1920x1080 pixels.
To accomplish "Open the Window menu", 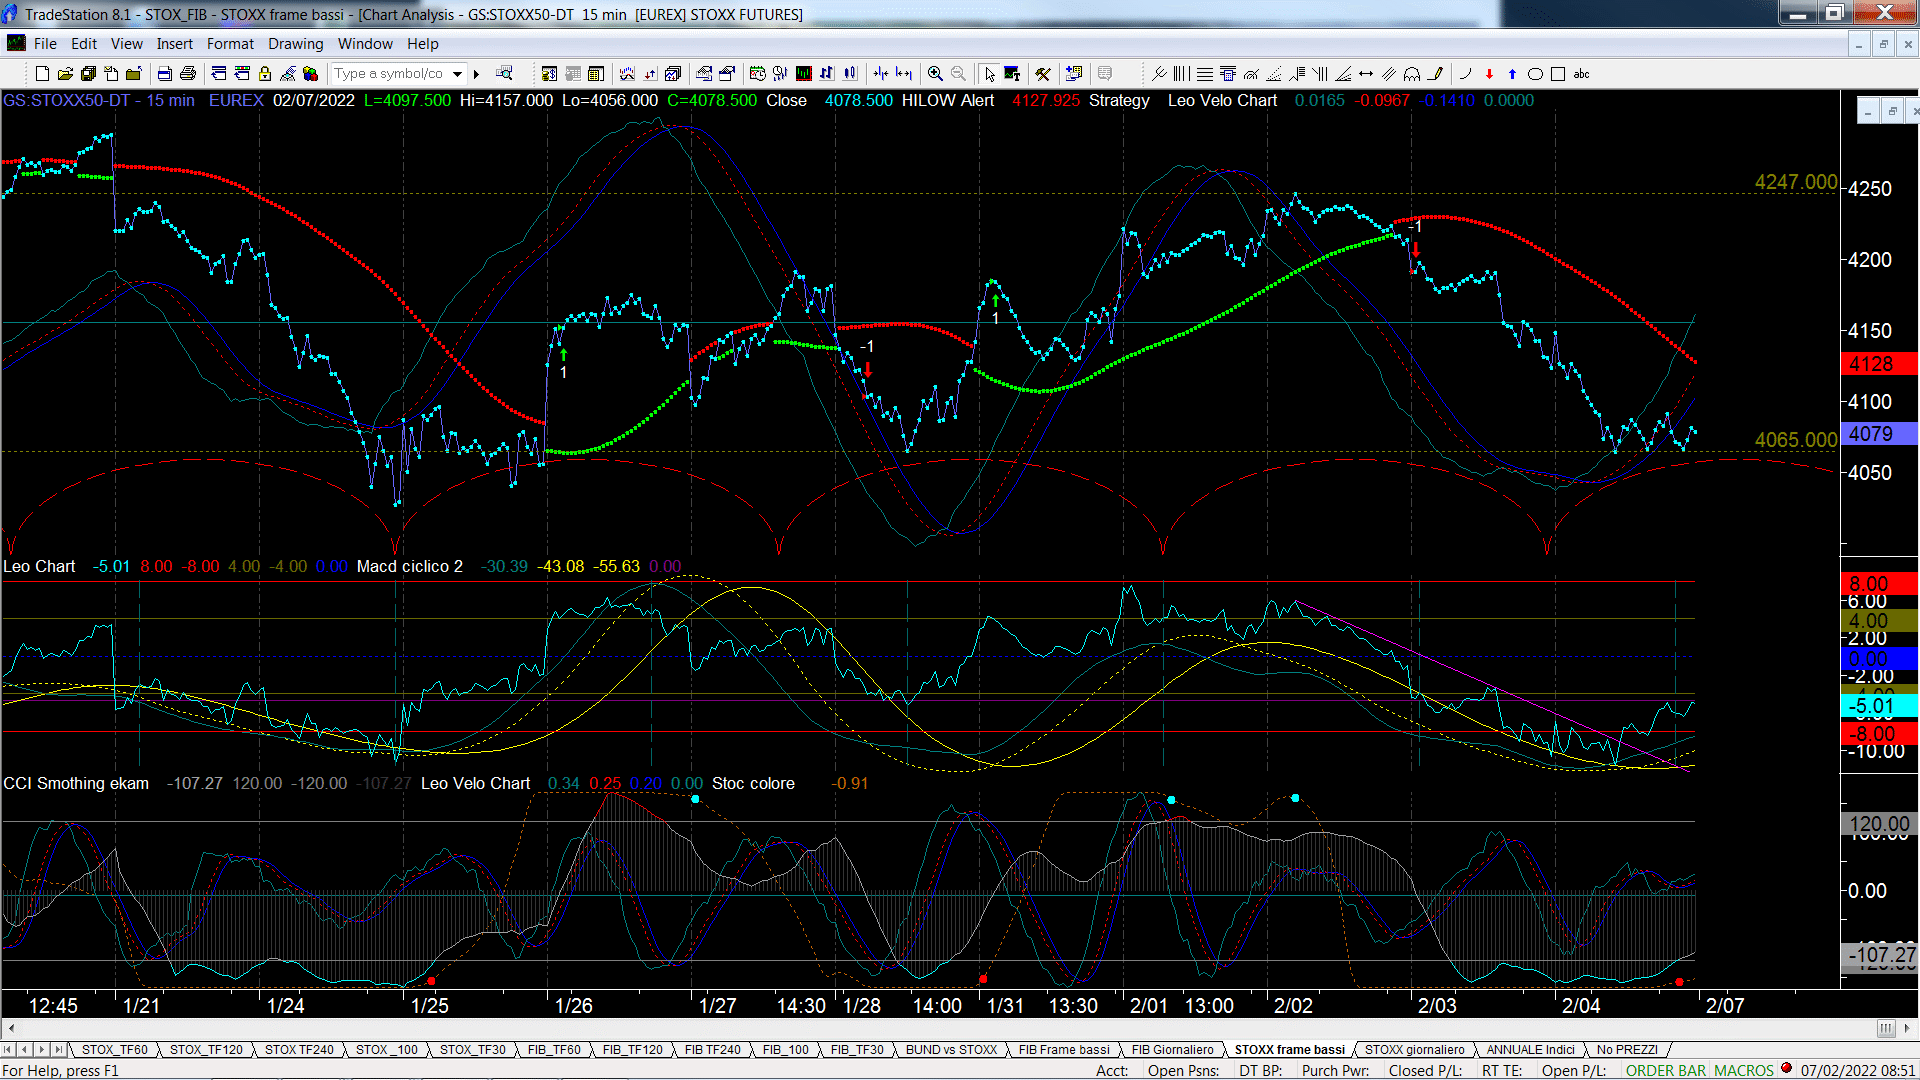I will 365,44.
